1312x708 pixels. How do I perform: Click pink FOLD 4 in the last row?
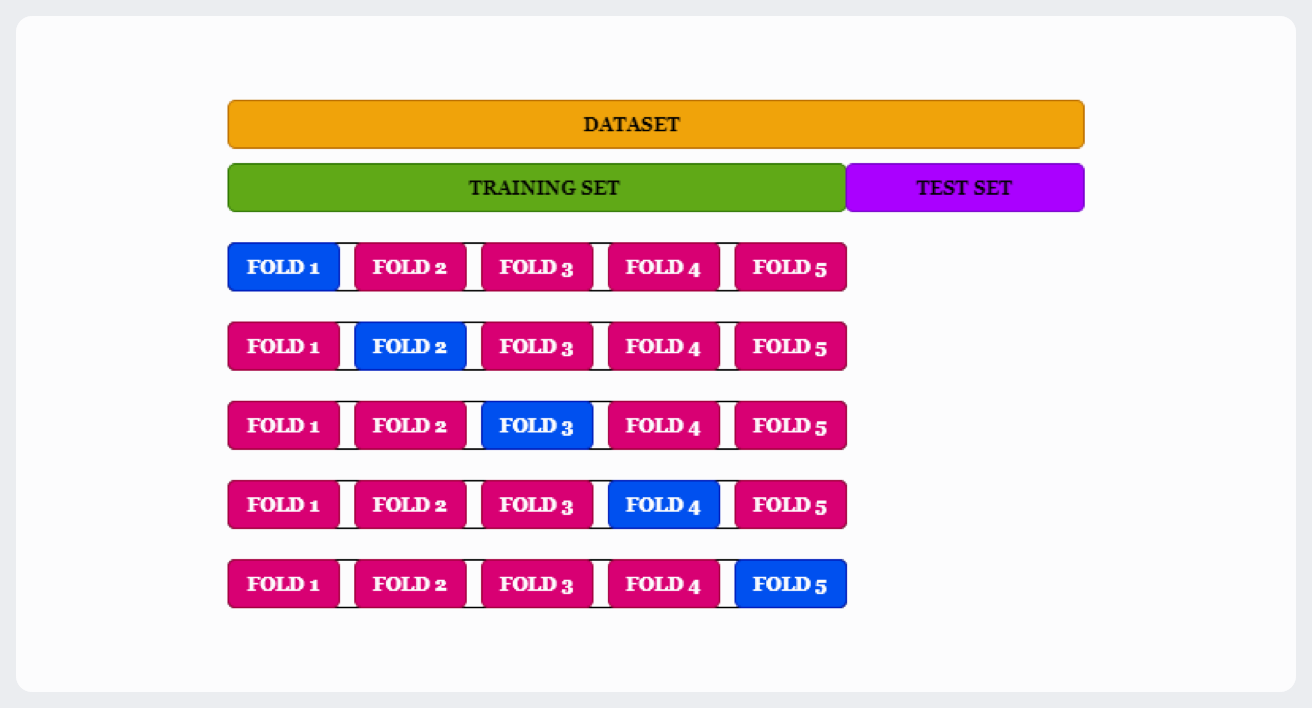tap(664, 584)
